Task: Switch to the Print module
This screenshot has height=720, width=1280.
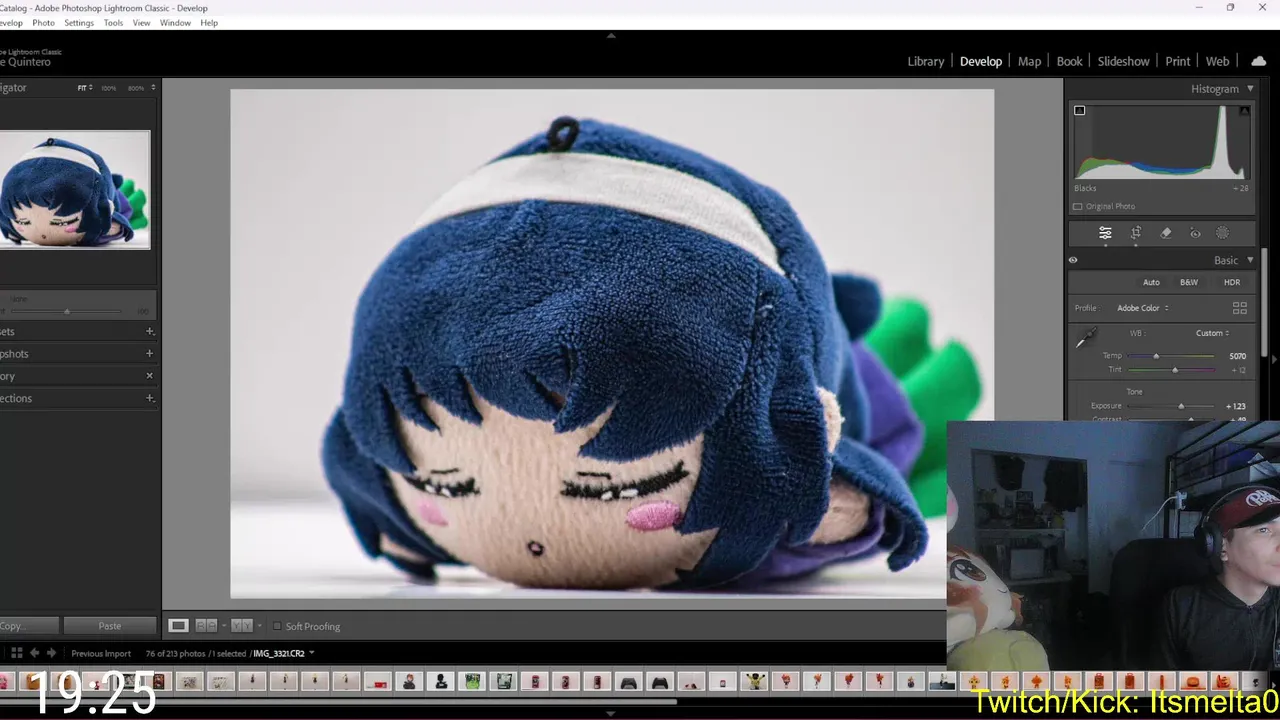Action: [x=1178, y=61]
